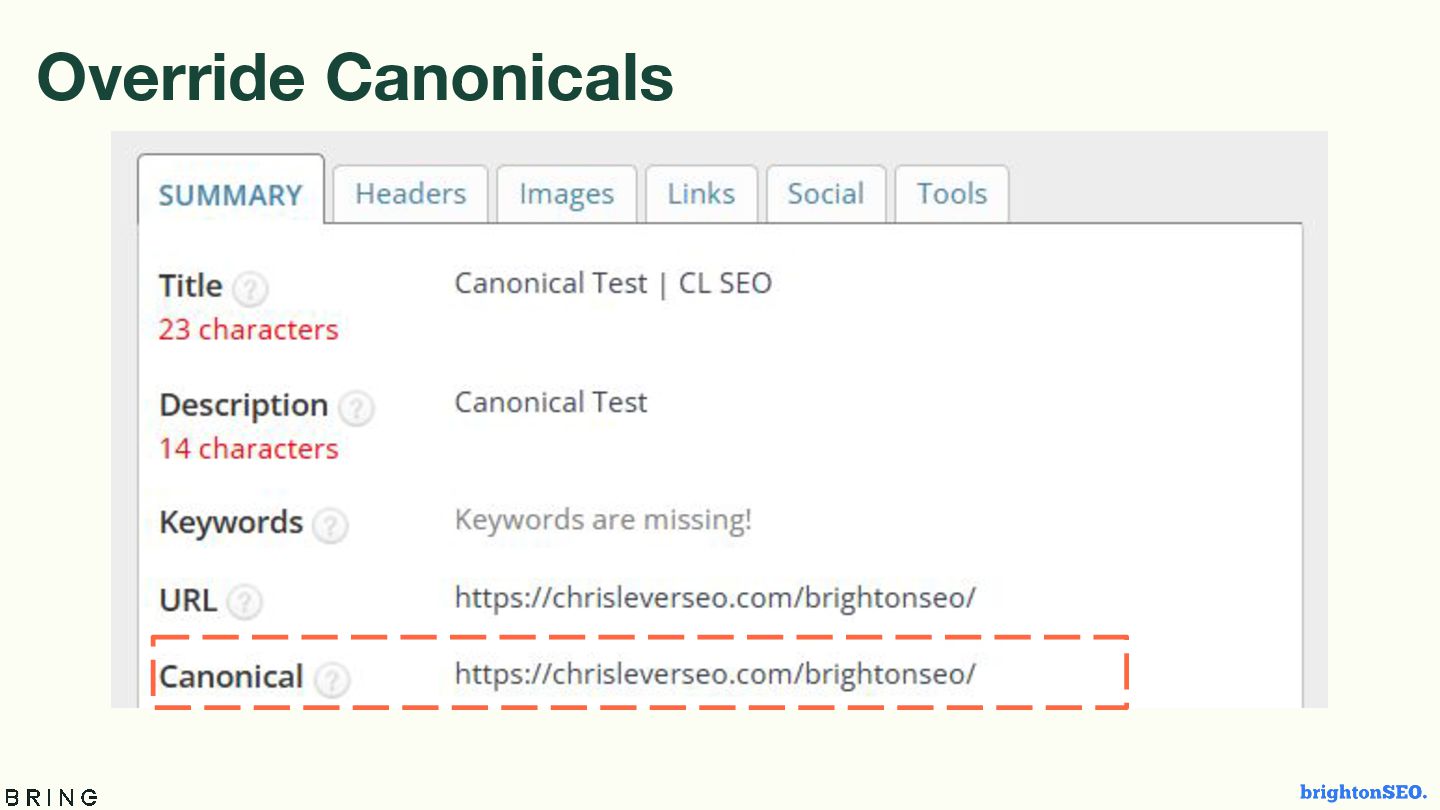Click the question mark next to Keywords
Image resolution: width=1440 pixels, height=810 pixels.
(x=330, y=525)
